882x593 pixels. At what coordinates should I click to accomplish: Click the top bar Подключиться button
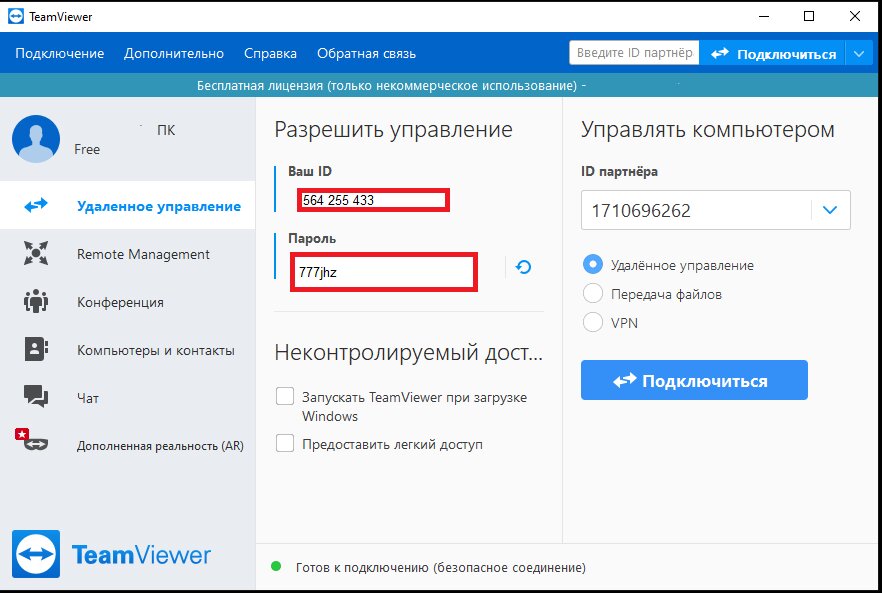(772, 54)
